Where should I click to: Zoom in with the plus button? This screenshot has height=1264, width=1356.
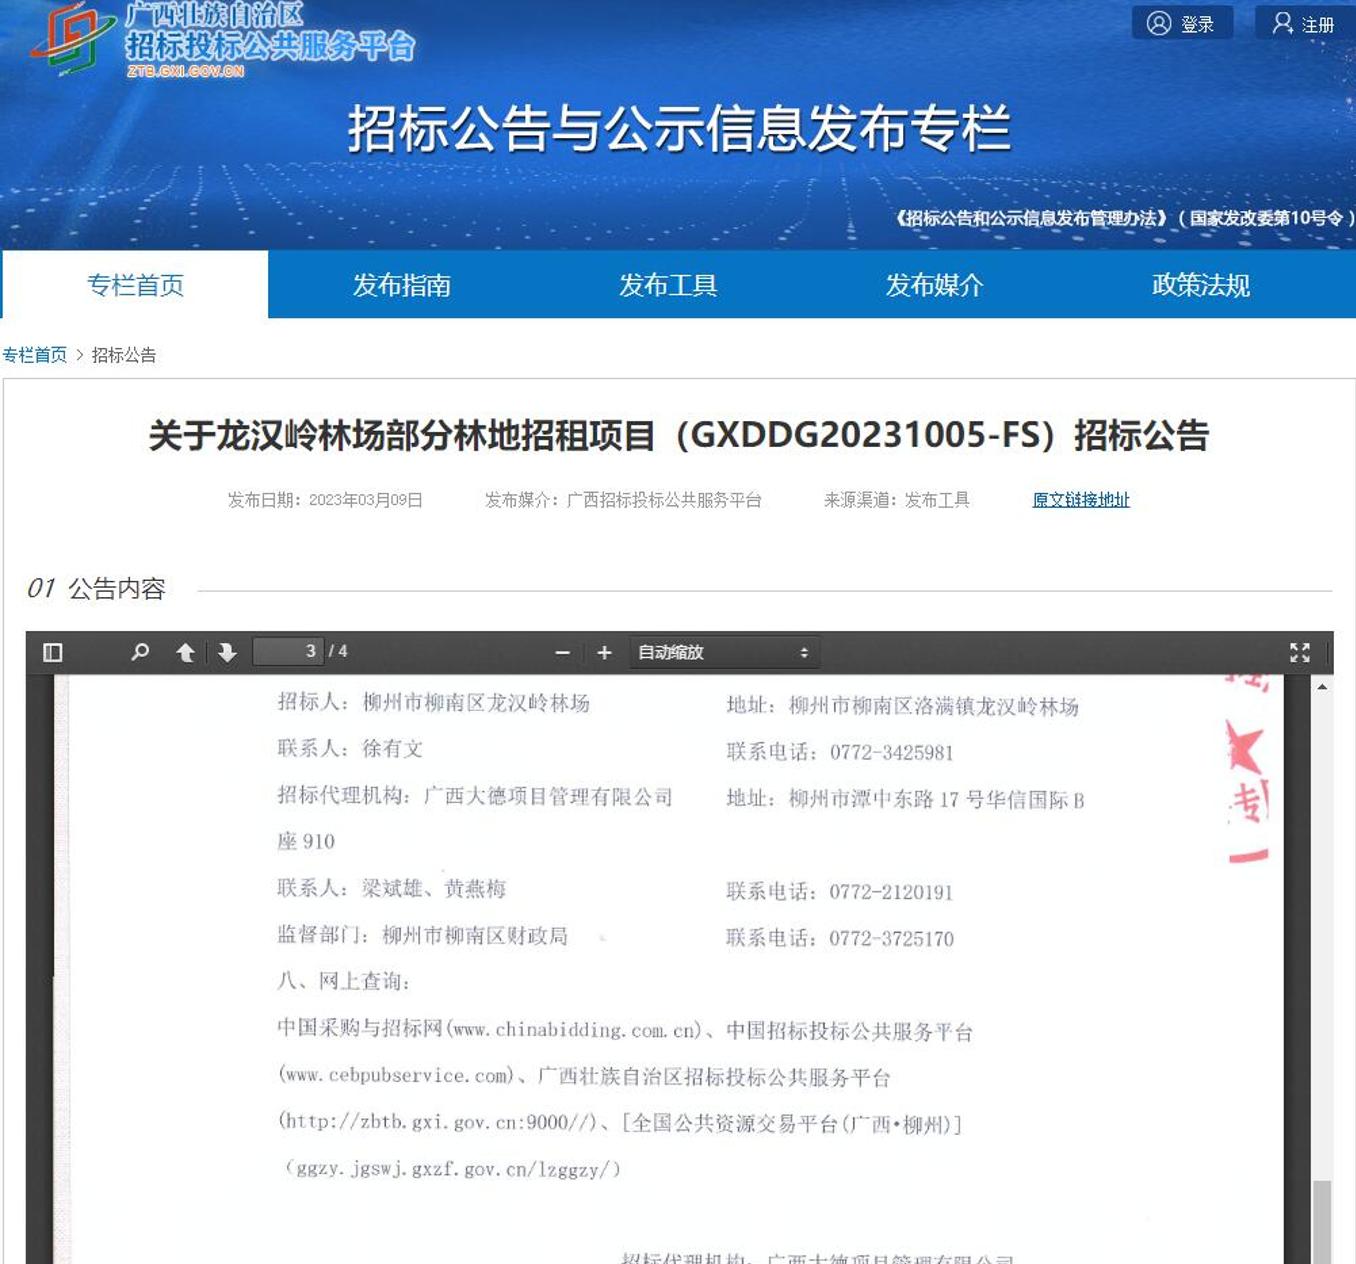[x=604, y=653]
